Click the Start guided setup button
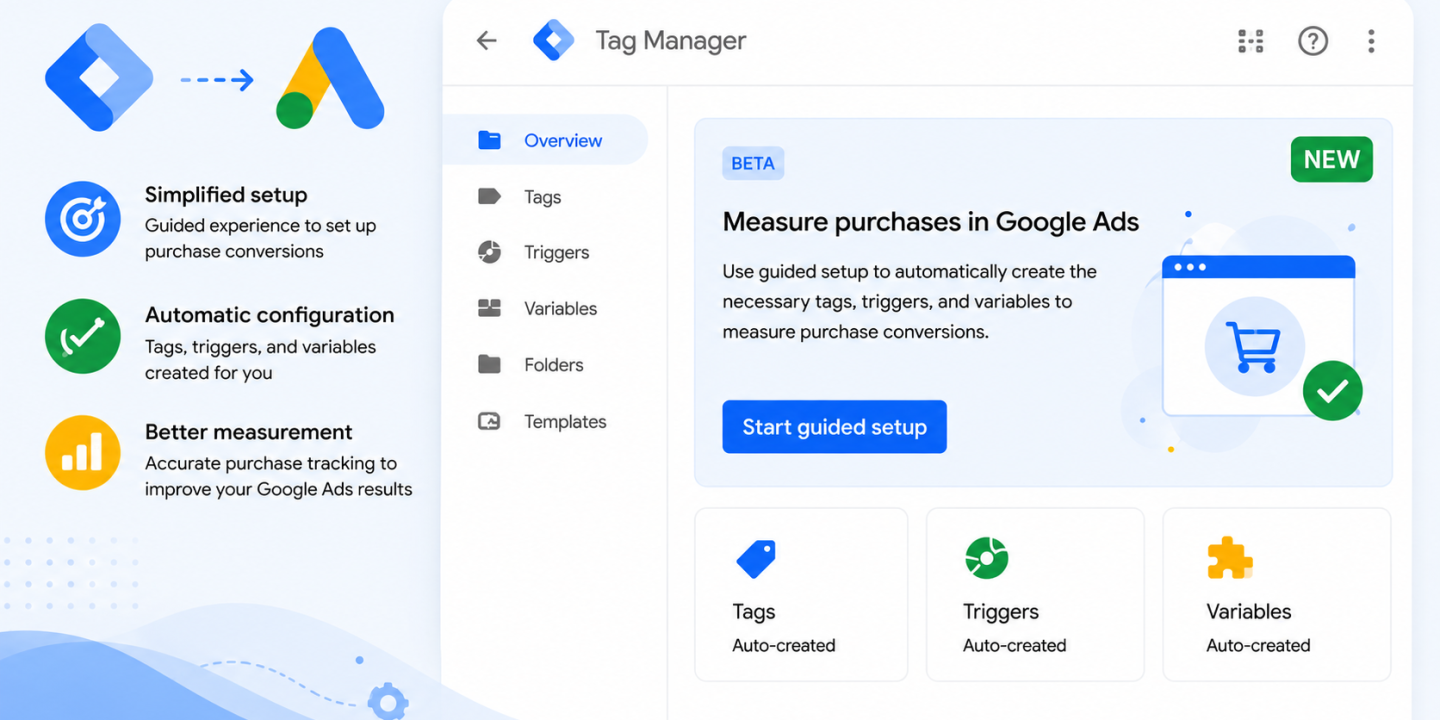The height and width of the screenshot is (720, 1440). pyautogui.click(x=834, y=427)
